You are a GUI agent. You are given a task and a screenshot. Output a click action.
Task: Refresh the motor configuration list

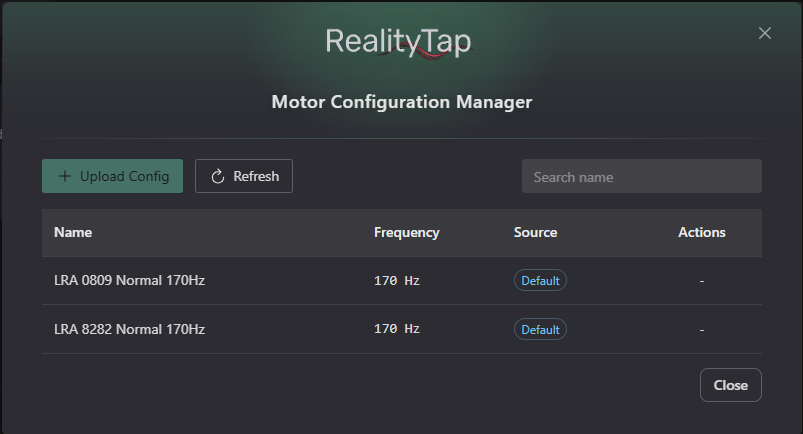pos(244,176)
